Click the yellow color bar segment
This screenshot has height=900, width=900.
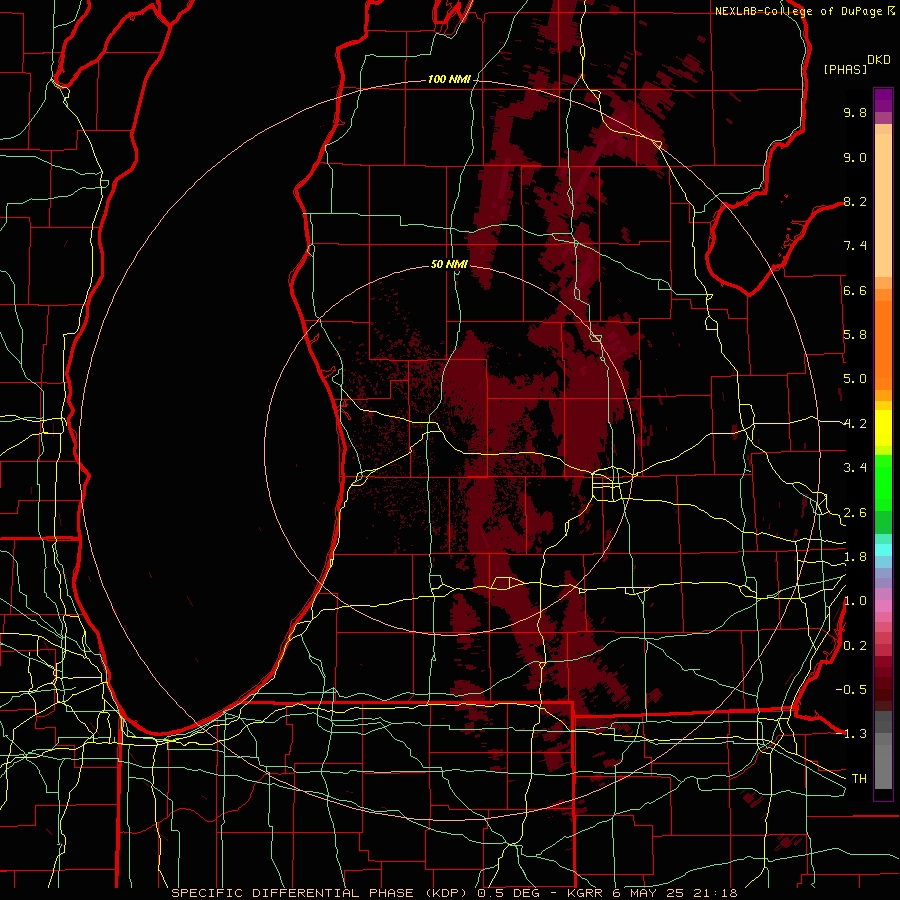[883, 428]
